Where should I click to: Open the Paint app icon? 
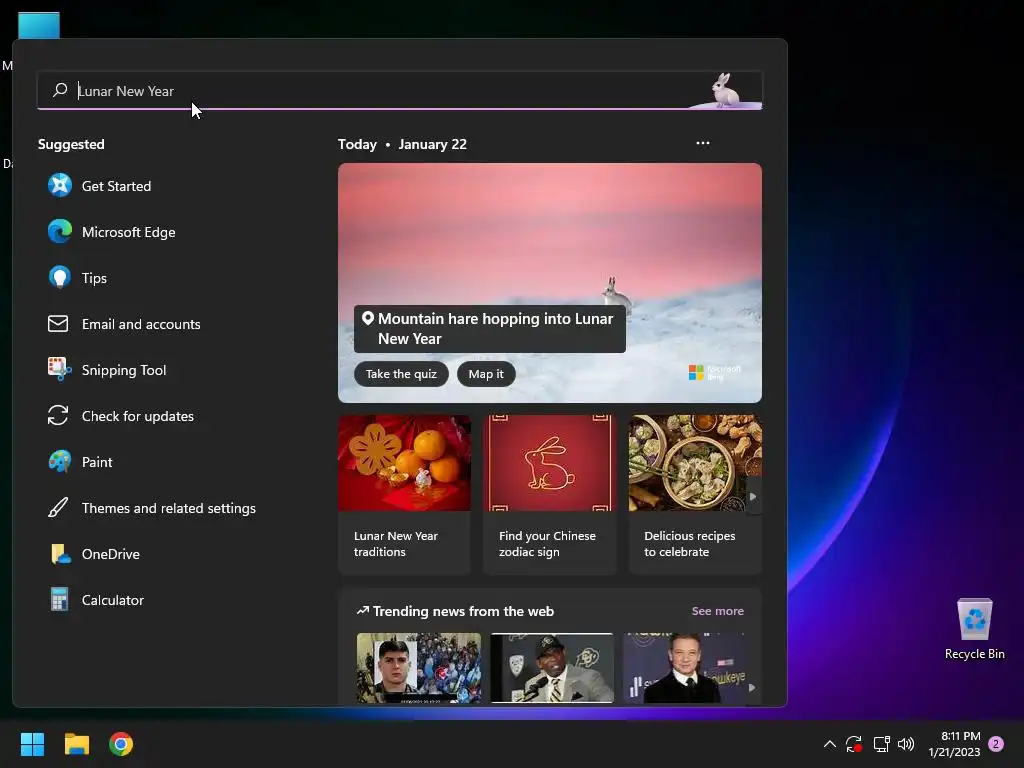[x=59, y=462]
